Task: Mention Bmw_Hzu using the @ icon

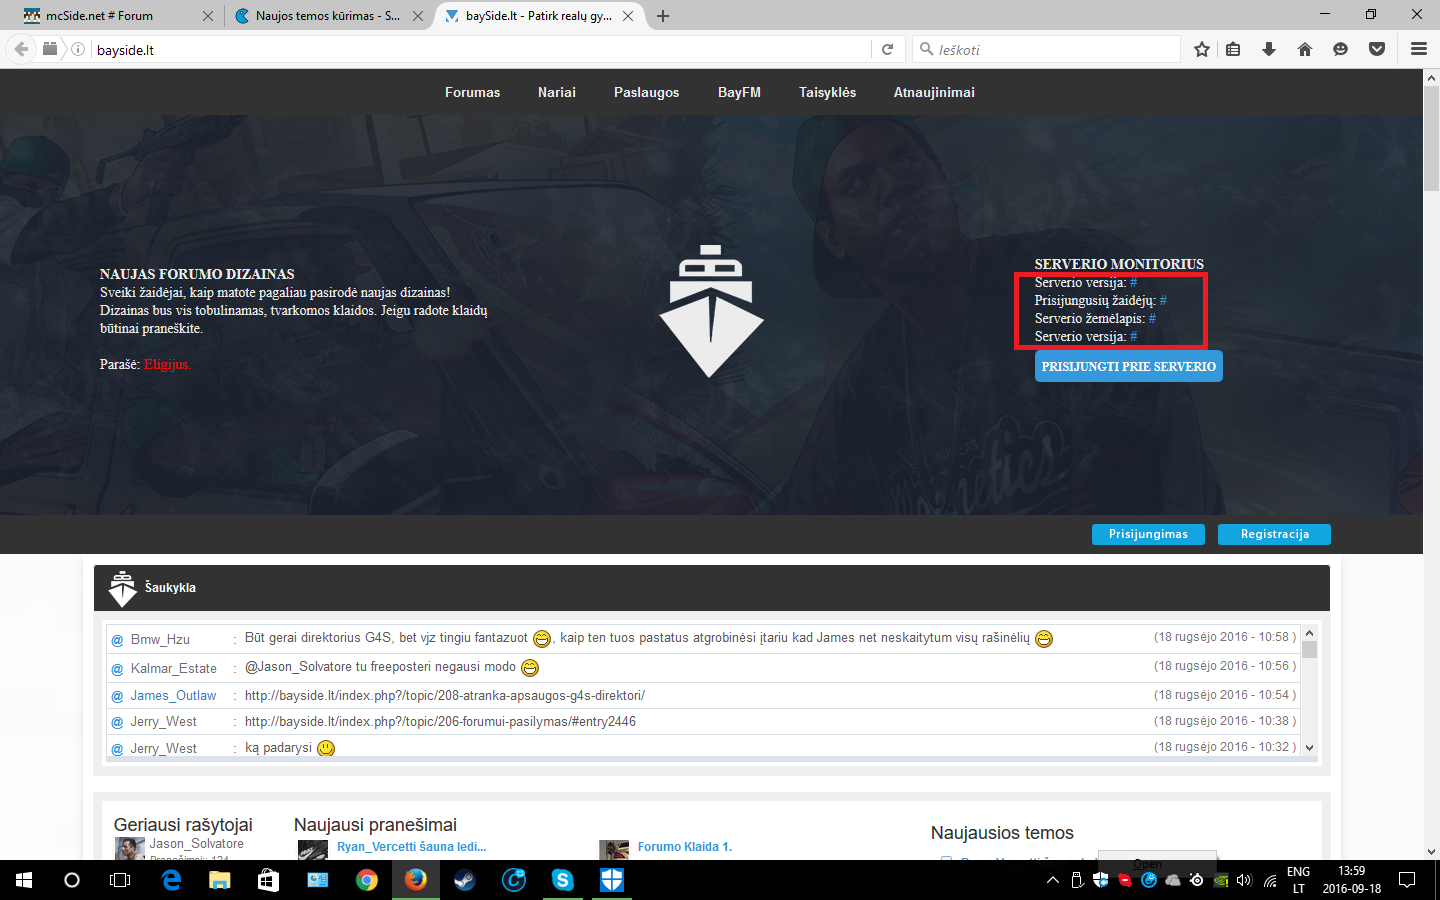Action: pos(117,640)
